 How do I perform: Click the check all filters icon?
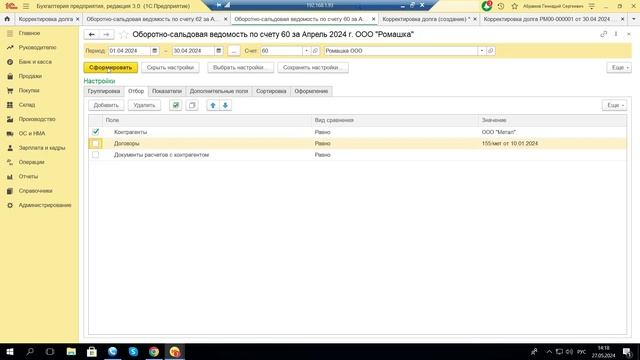click(x=176, y=105)
